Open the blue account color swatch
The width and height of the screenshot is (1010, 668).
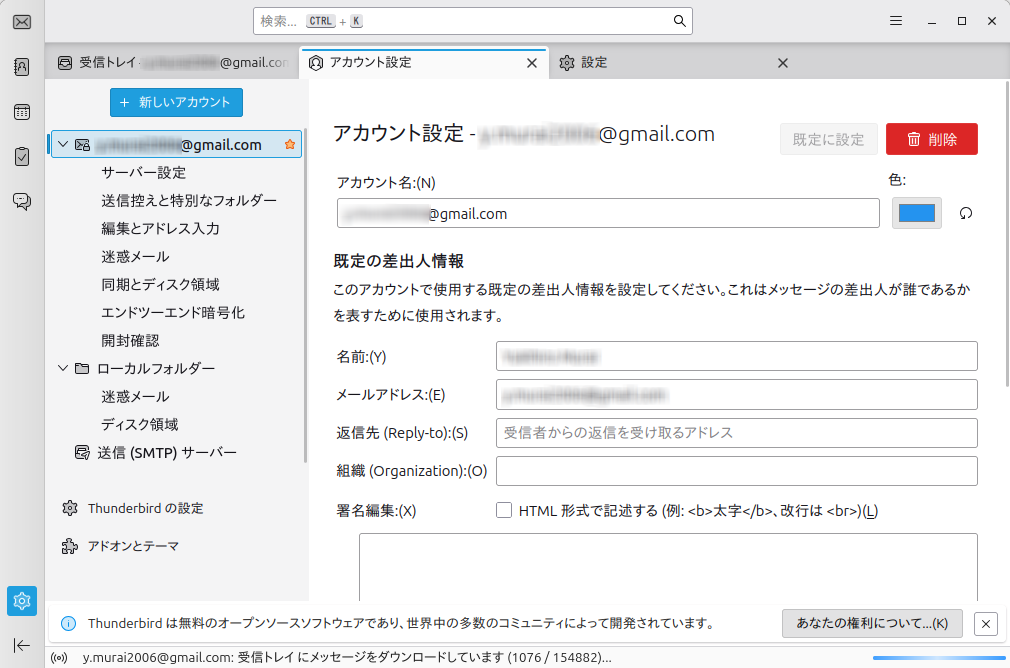tap(916, 213)
